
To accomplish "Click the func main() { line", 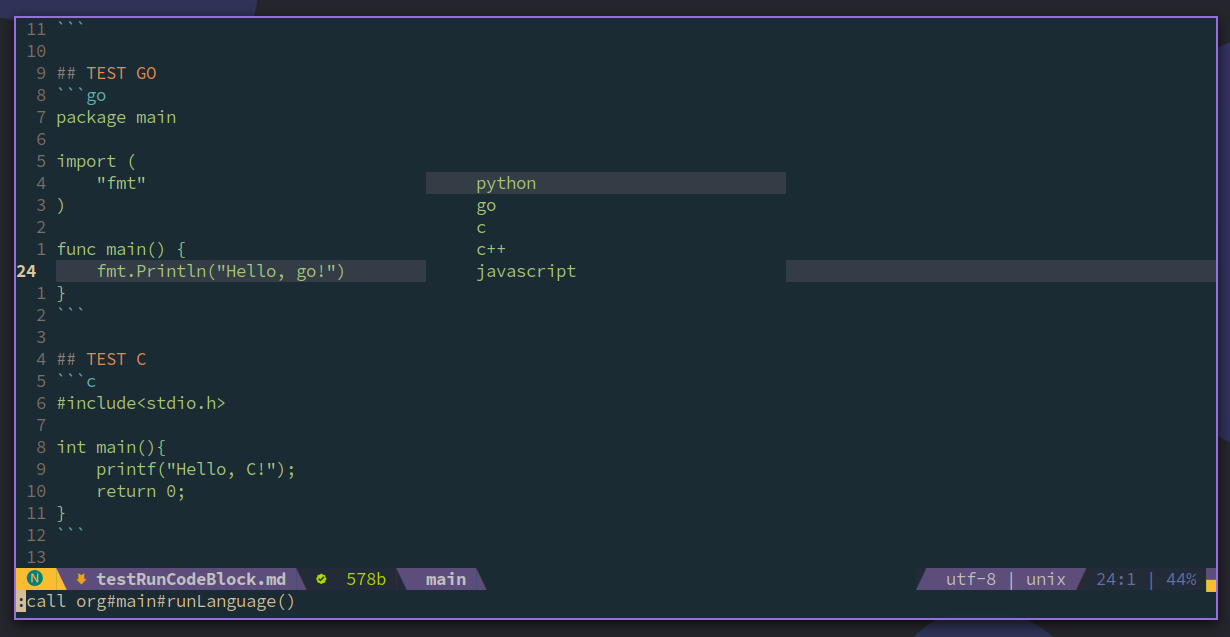I will tap(121, 249).
